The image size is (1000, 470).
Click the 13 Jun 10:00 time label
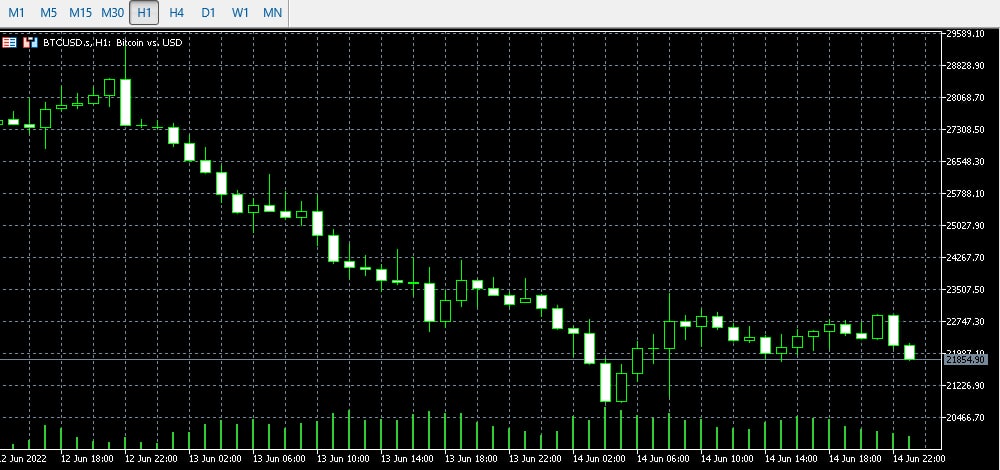tap(343, 459)
